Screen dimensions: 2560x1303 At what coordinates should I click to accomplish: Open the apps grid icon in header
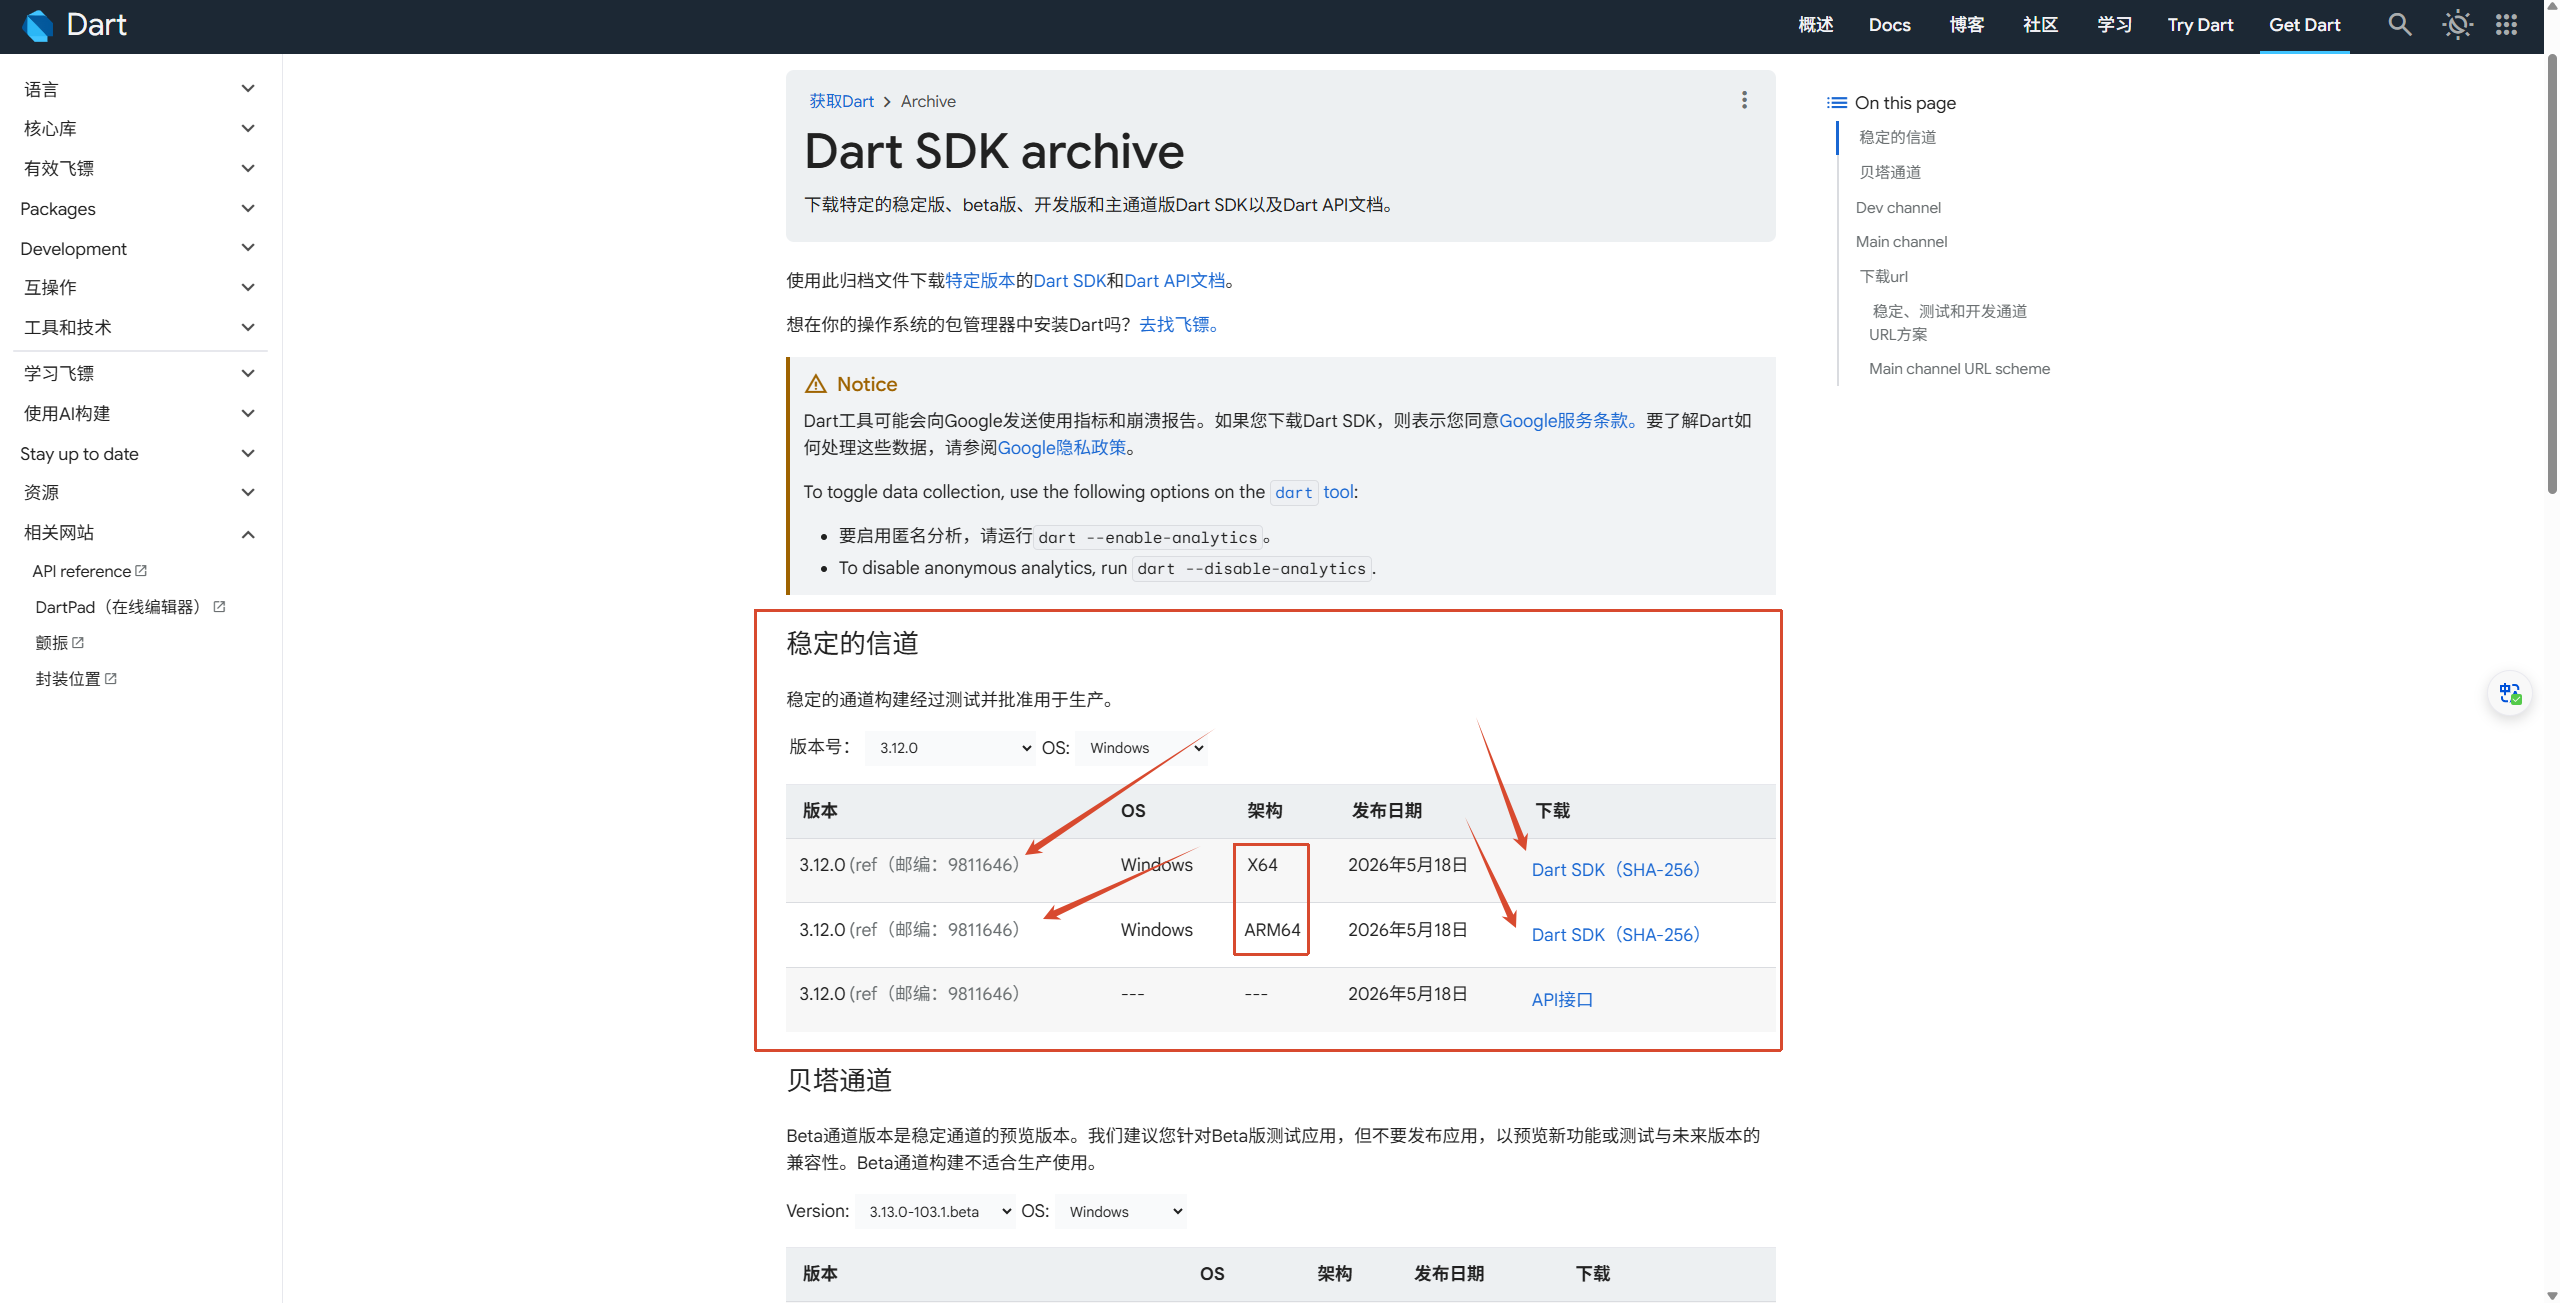(x=2506, y=25)
